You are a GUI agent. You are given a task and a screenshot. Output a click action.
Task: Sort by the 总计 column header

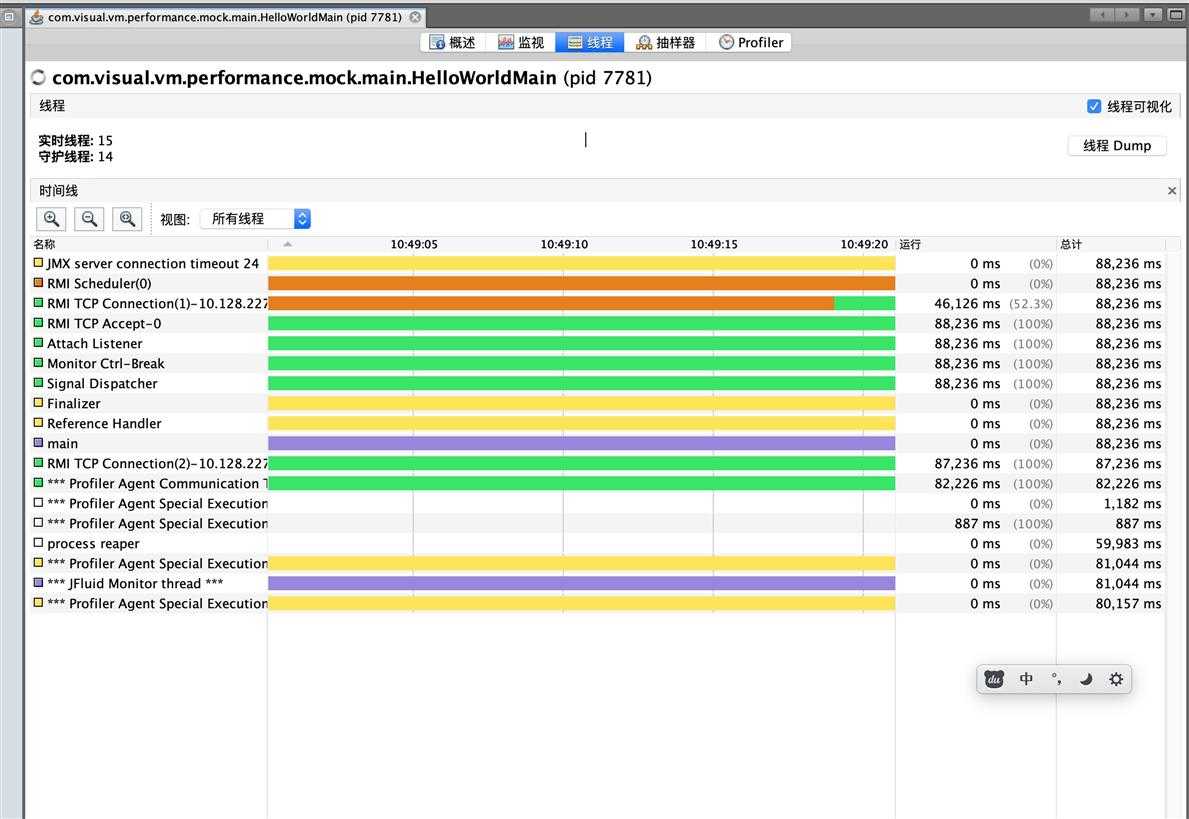click(1111, 244)
